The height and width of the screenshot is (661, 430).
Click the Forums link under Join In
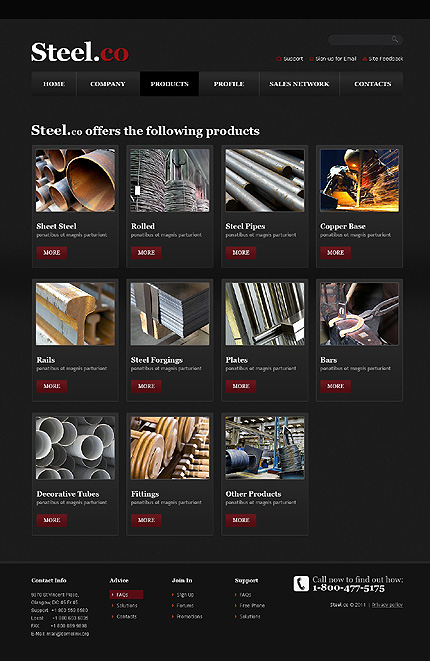pos(185,605)
